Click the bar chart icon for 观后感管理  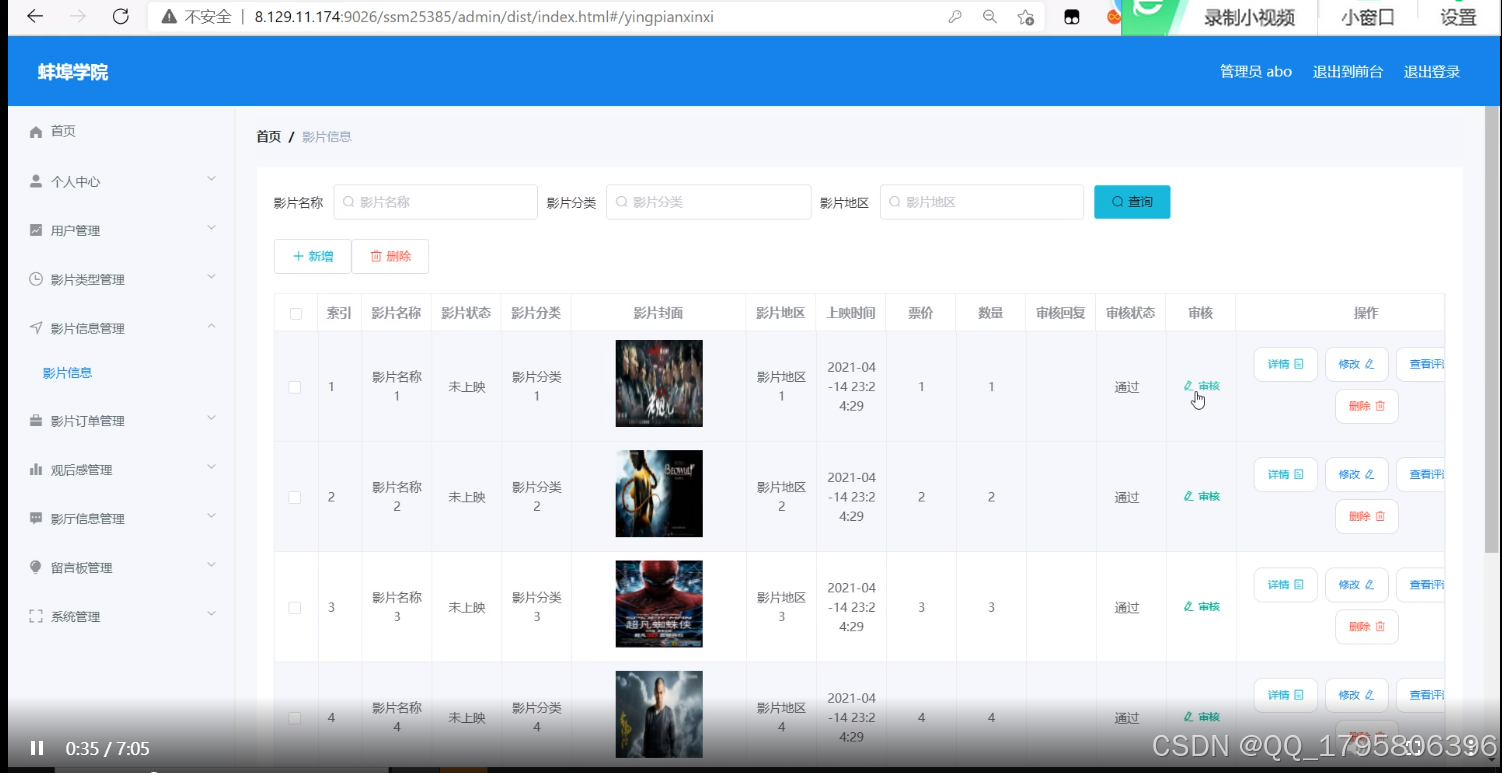(36, 469)
